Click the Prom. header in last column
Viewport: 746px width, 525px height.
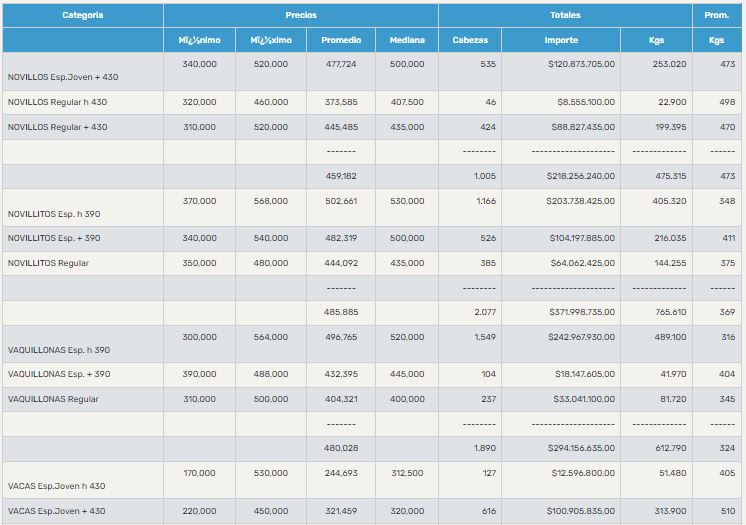(716, 15)
